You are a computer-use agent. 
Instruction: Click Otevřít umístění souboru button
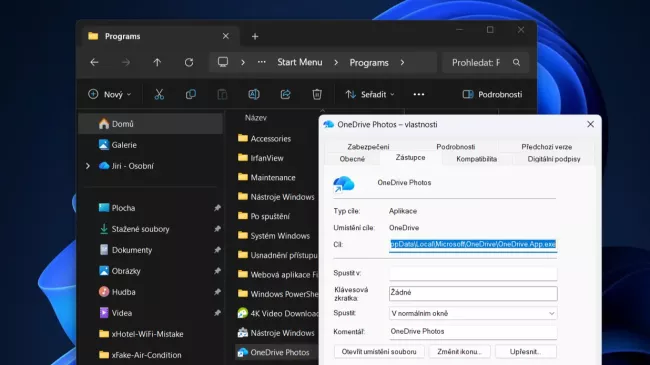click(379, 352)
